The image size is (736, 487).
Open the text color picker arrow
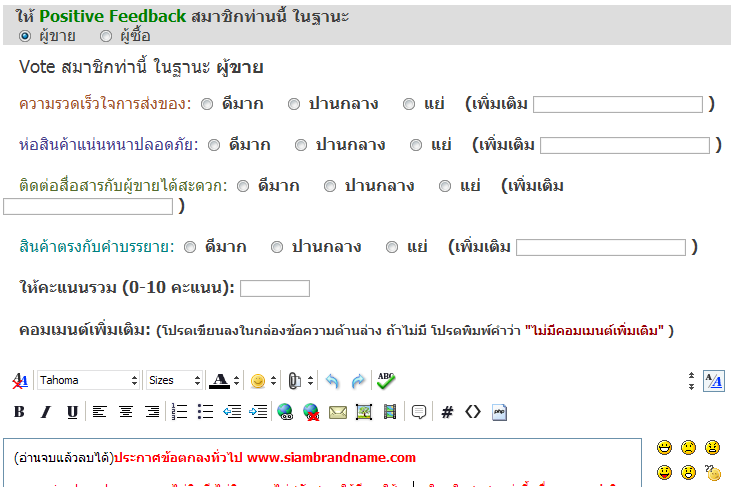(236, 381)
